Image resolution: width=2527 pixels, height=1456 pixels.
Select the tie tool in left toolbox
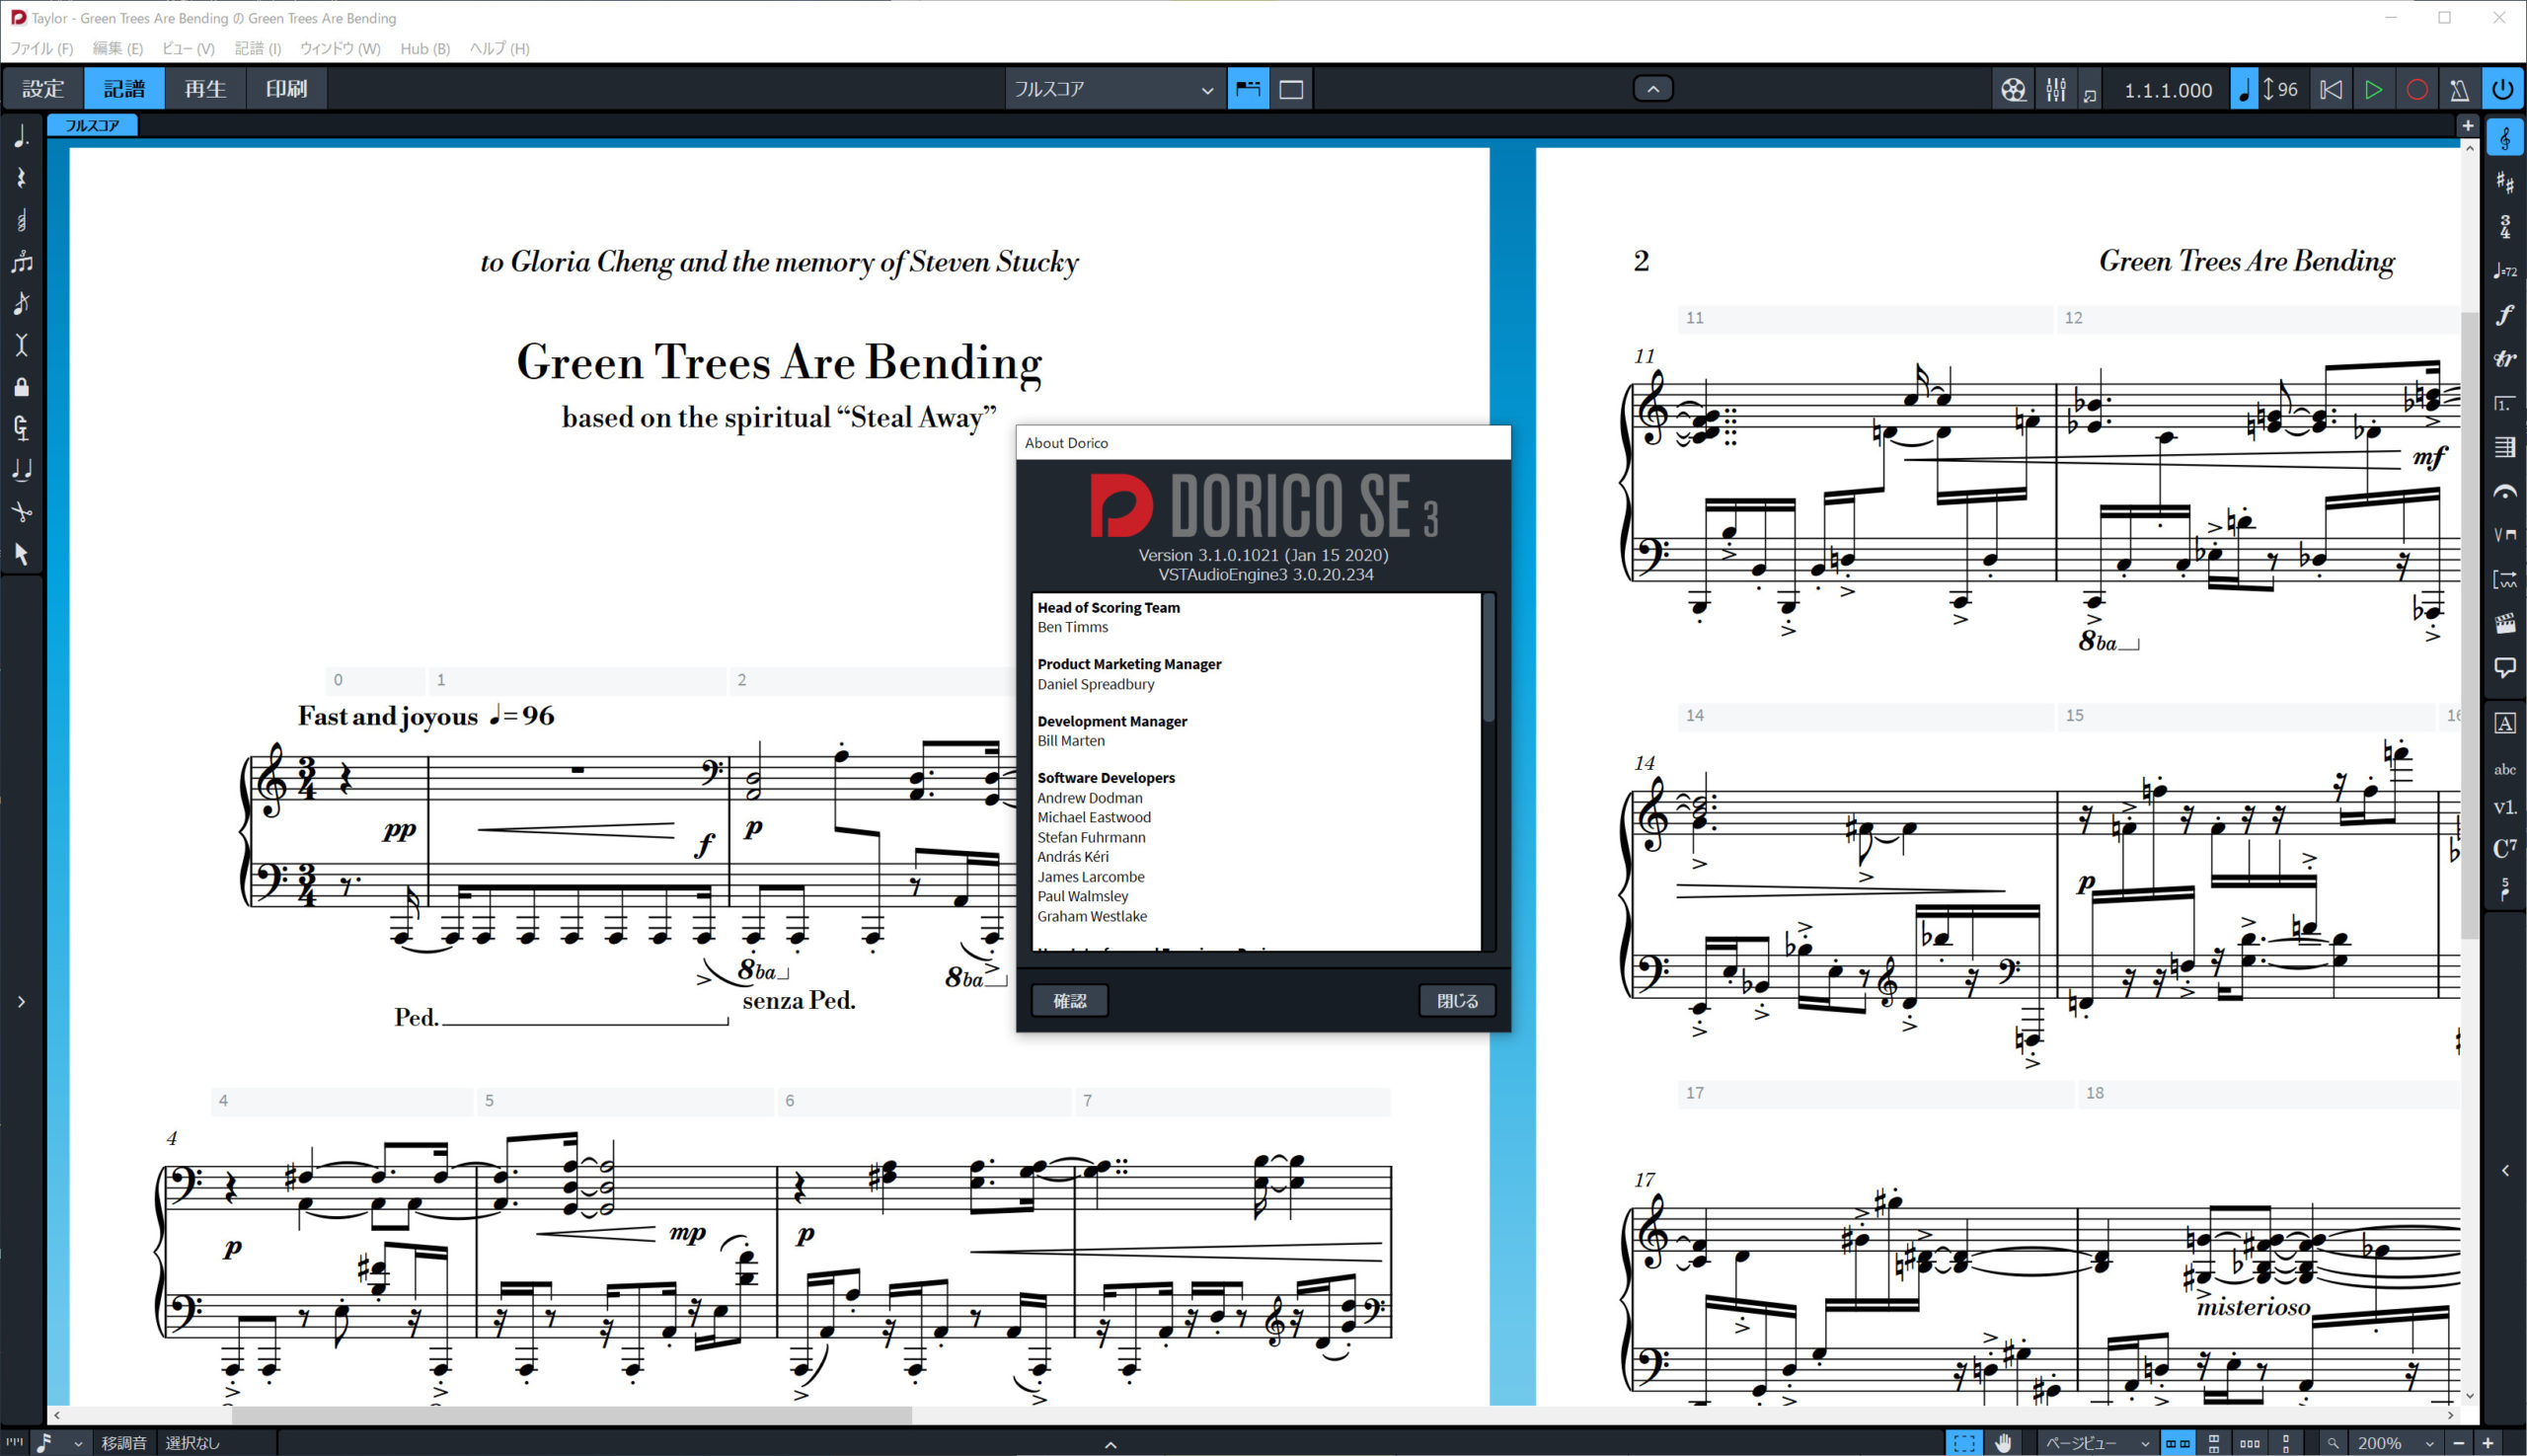tap(21, 470)
